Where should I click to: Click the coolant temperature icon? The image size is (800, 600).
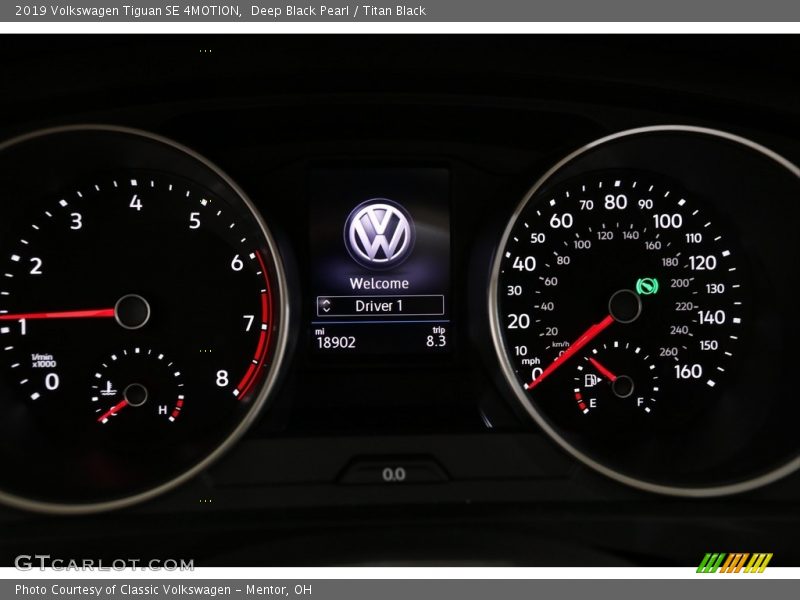pos(108,389)
